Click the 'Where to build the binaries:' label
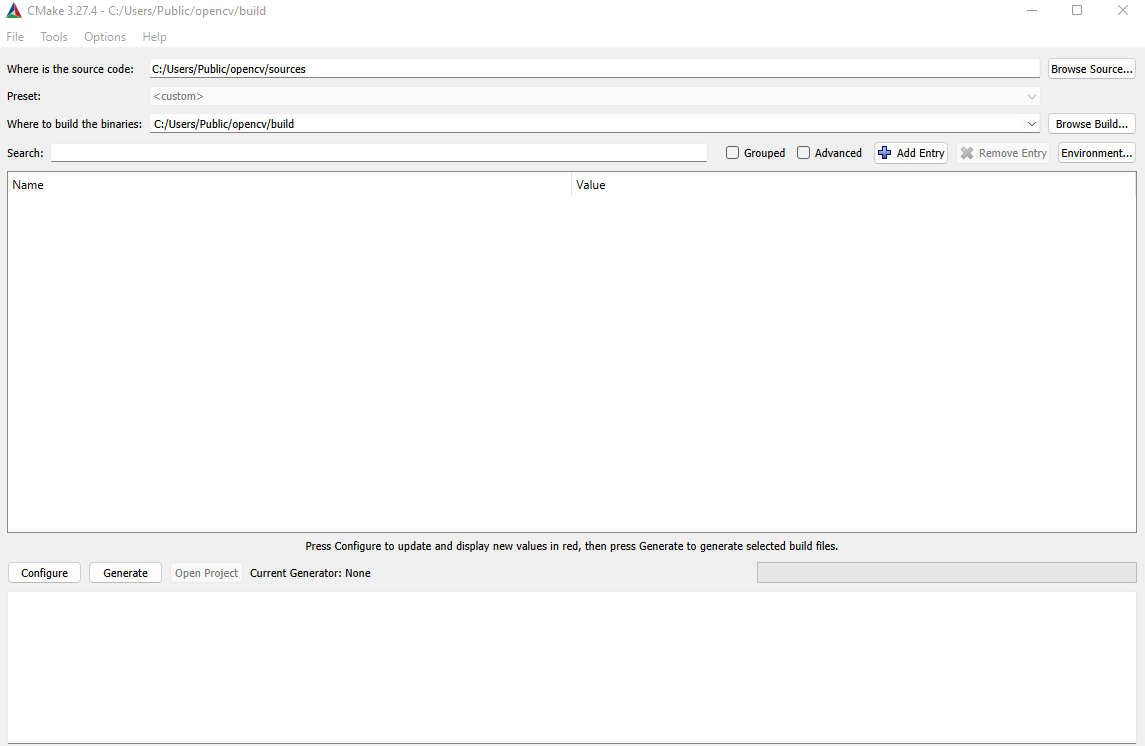This screenshot has height=746, width=1145. pos(74,124)
